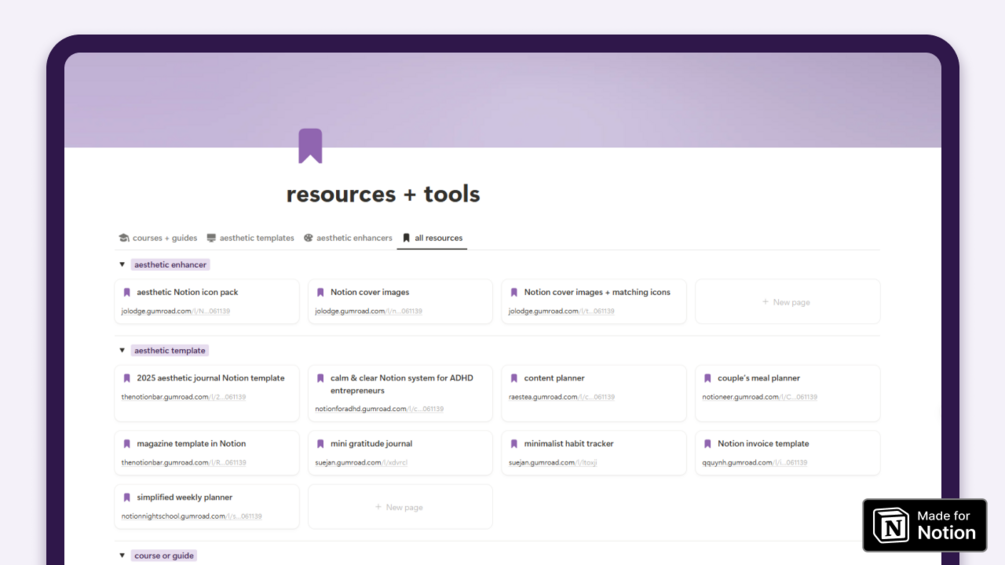1005x565 pixels.
Task: Click bookmark icon on simplified weekly planner
Action: 127,497
